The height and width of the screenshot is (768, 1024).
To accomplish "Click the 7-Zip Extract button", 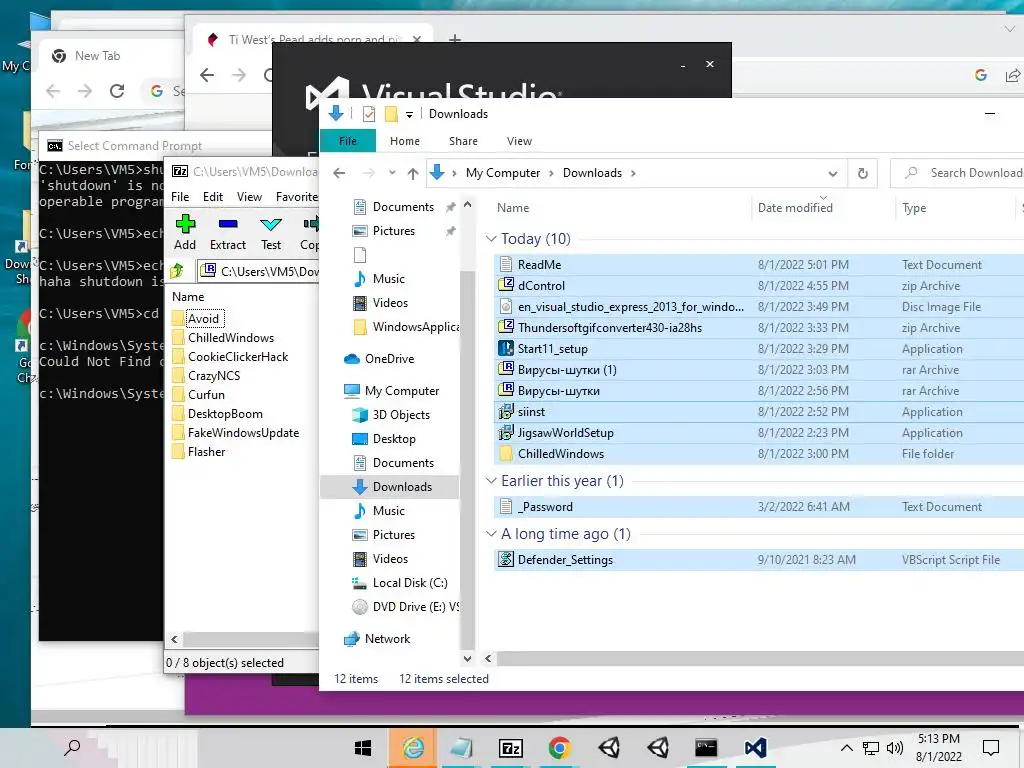I will pos(228,232).
